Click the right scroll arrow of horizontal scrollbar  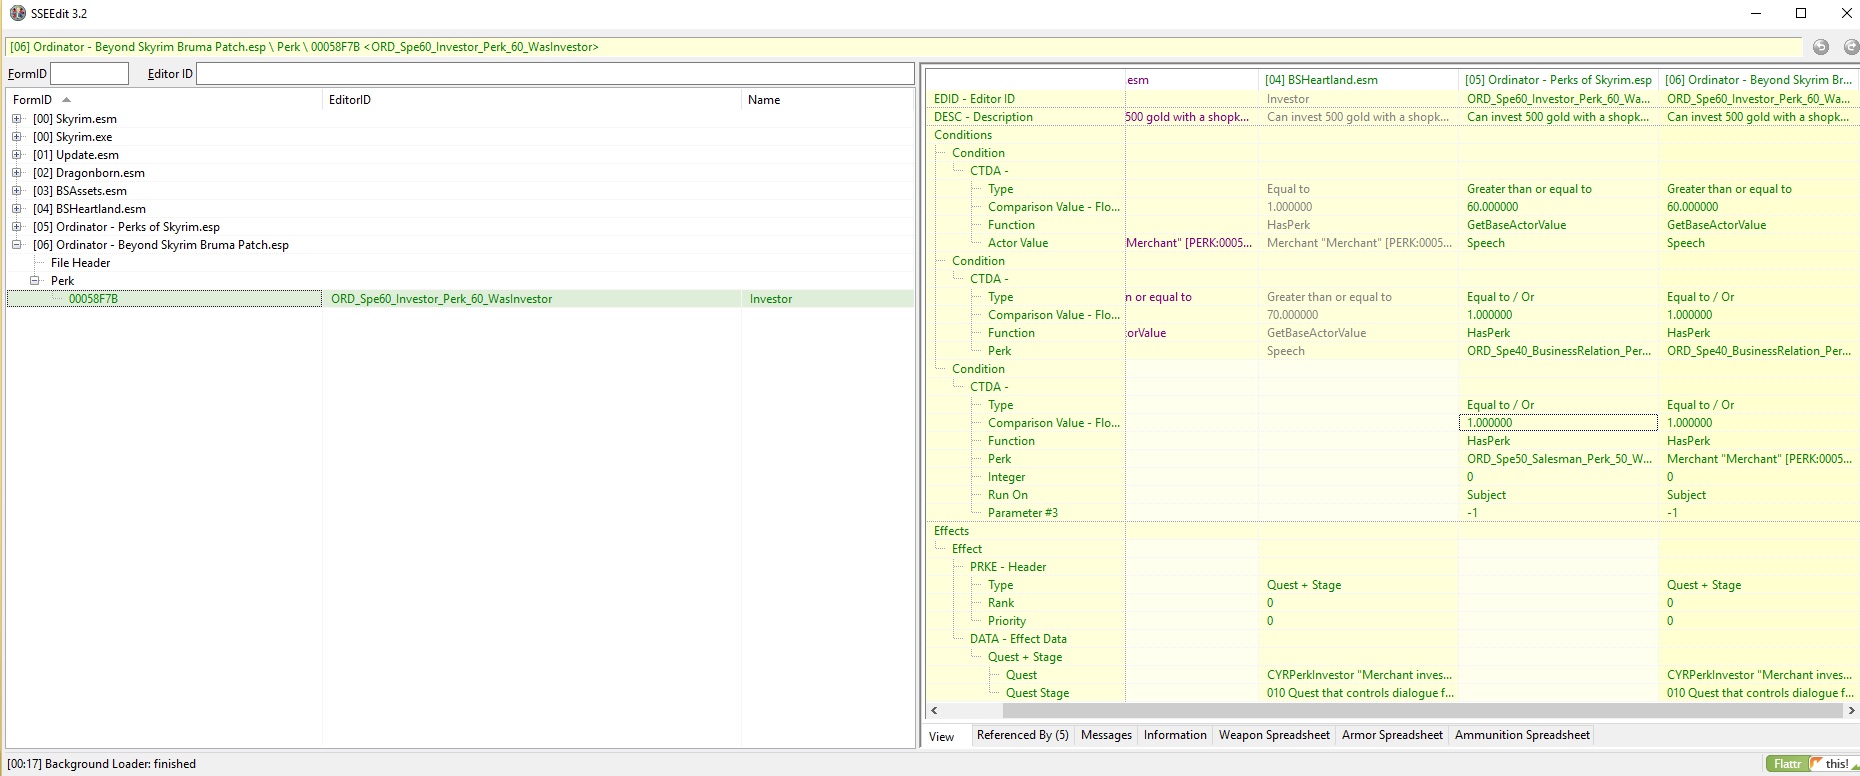tap(1851, 711)
